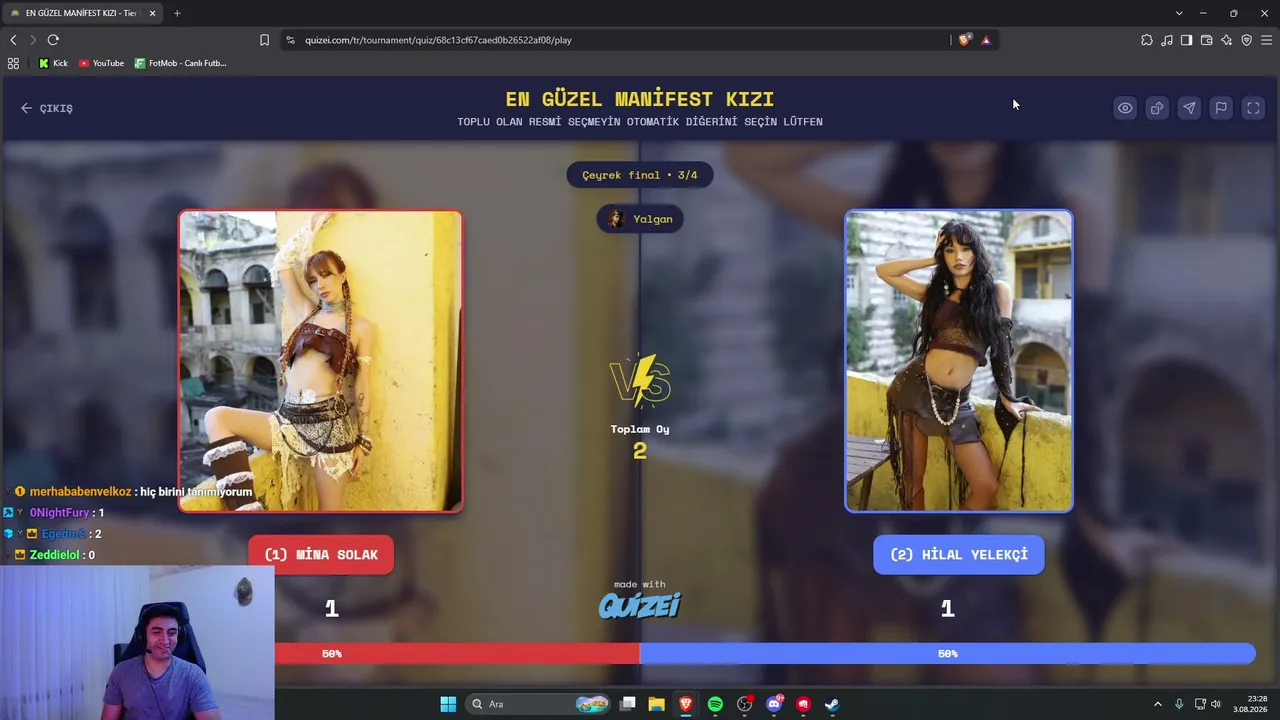
Task: View site information icon in address bar
Action: (x=291, y=40)
